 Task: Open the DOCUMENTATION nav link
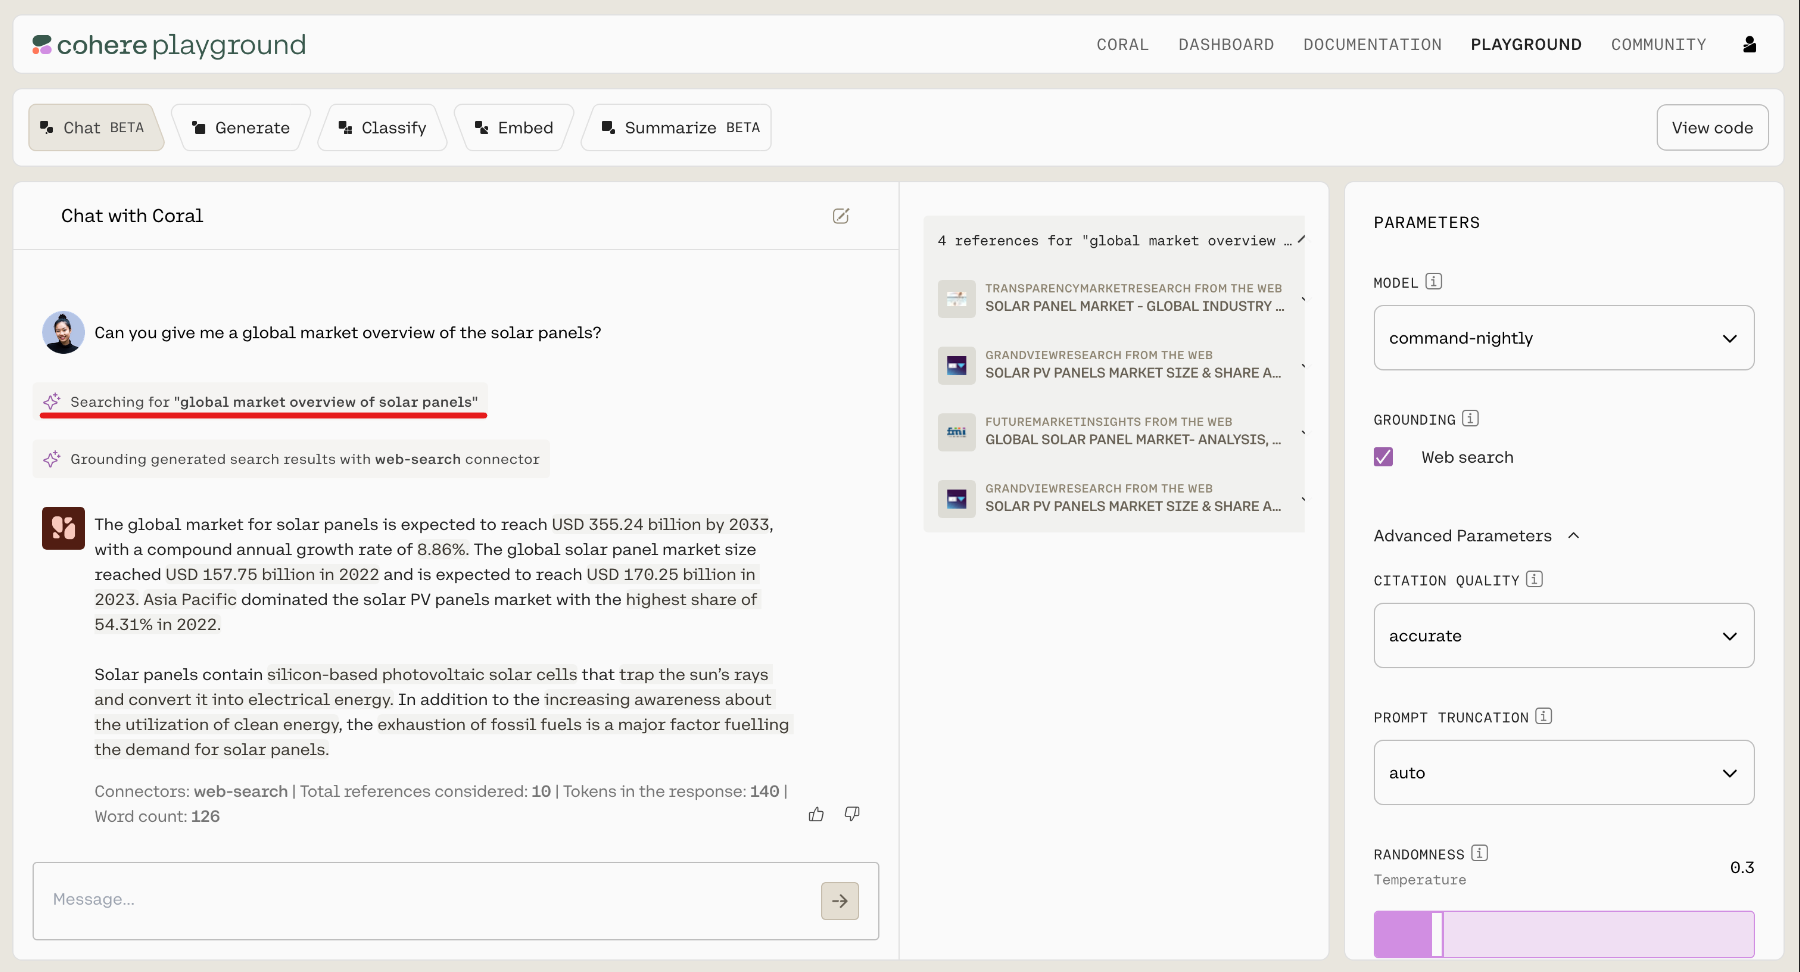[x=1372, y=45]
